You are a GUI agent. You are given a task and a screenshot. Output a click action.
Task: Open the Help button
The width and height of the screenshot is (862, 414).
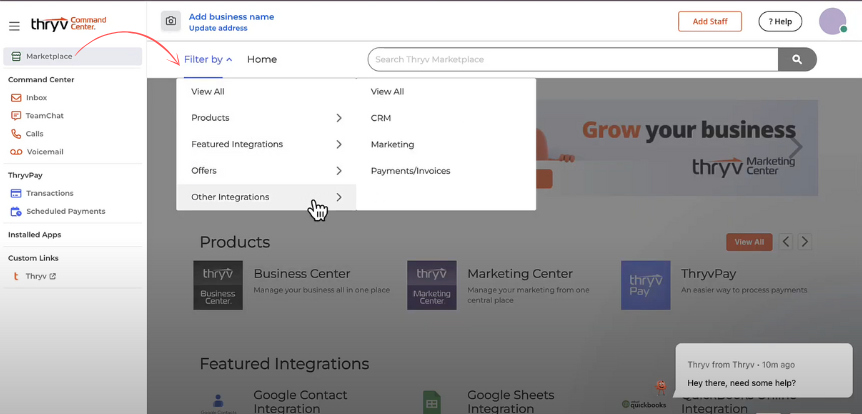click(780, 21)
